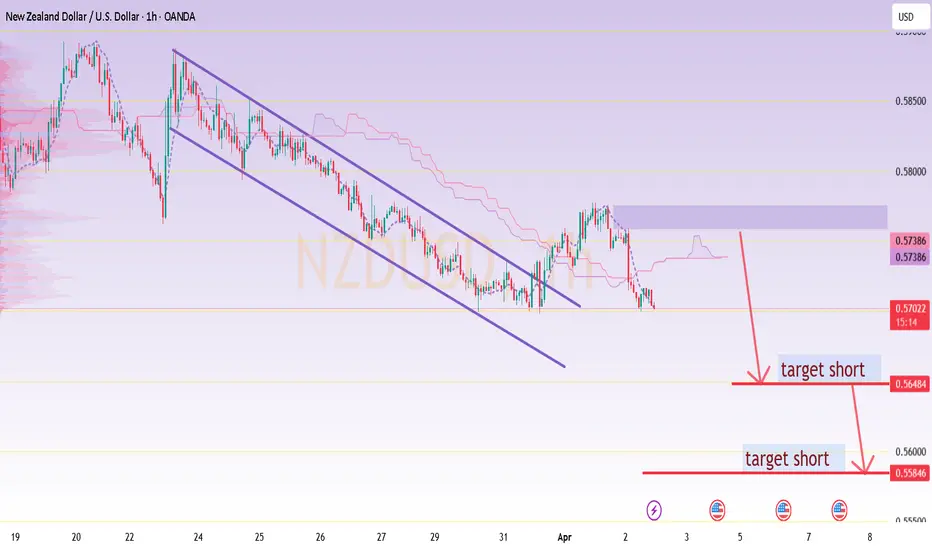Screen dimensions: 932x550
Task: Click the date 25 on the time axis
Action: (x=259, y=537)
